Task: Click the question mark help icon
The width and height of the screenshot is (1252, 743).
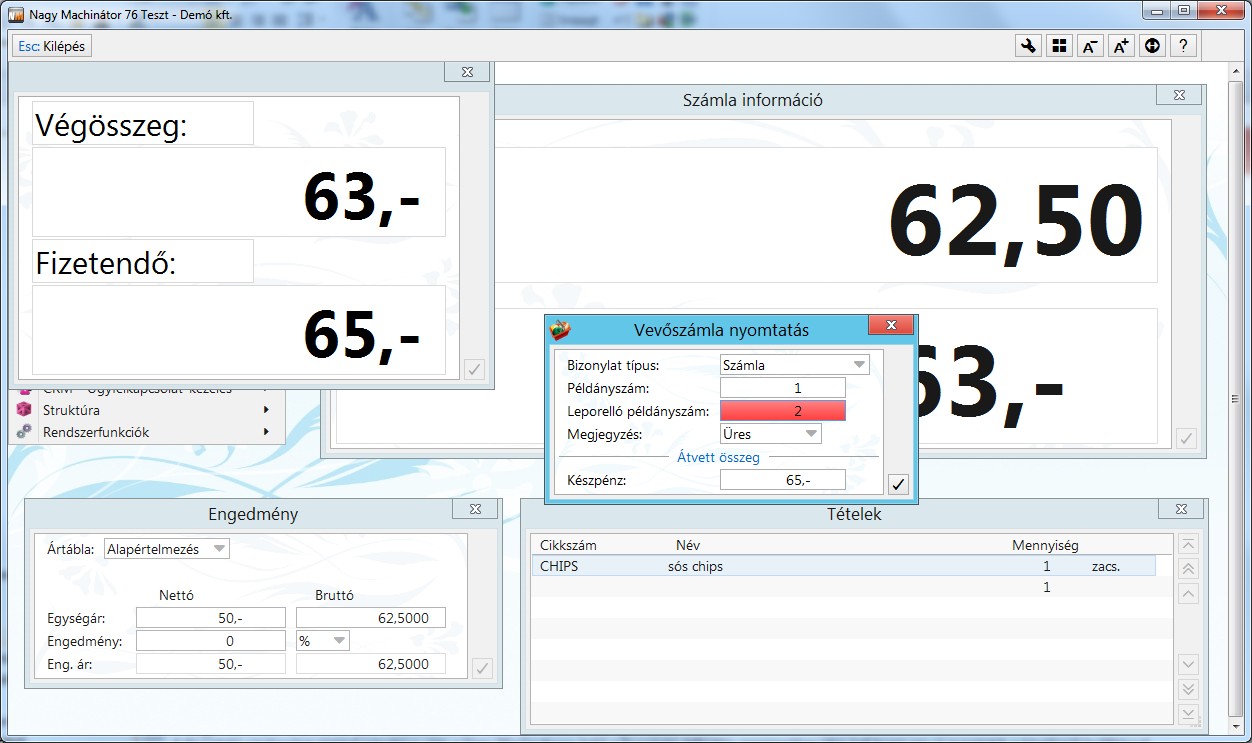Action: [x=1183, y=46]
